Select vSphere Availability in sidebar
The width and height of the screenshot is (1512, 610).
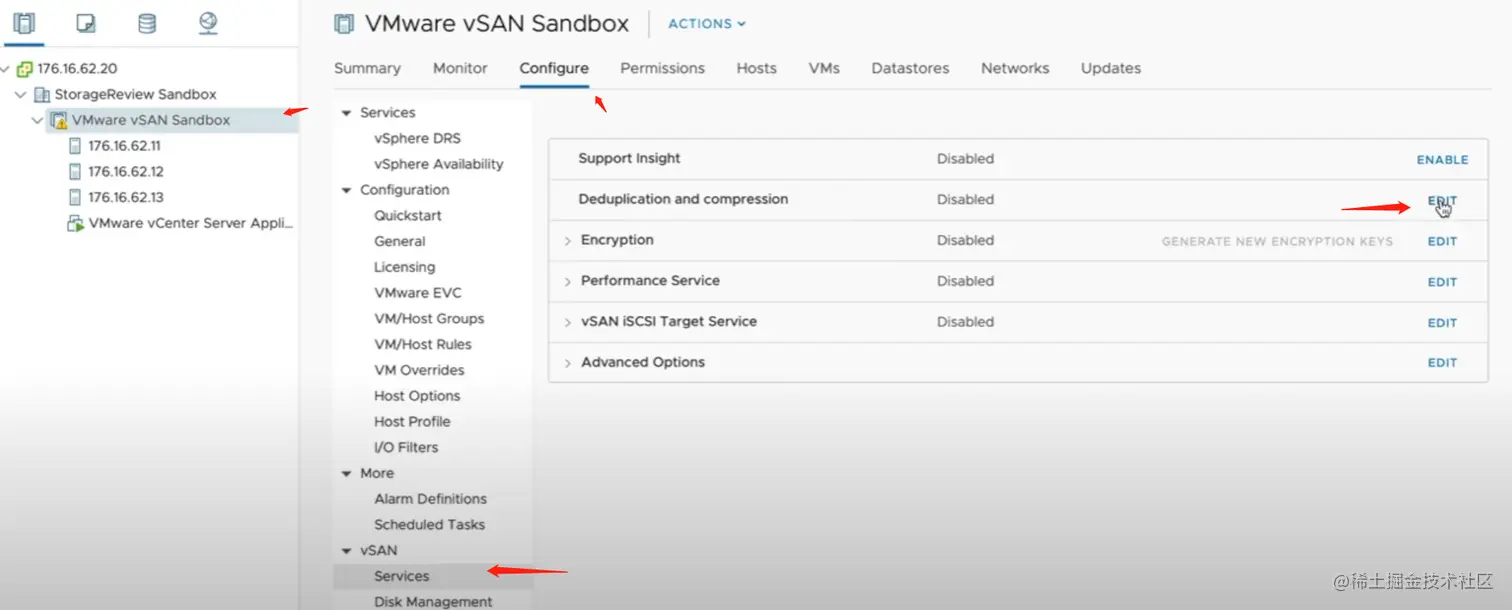tap(439, 164)
